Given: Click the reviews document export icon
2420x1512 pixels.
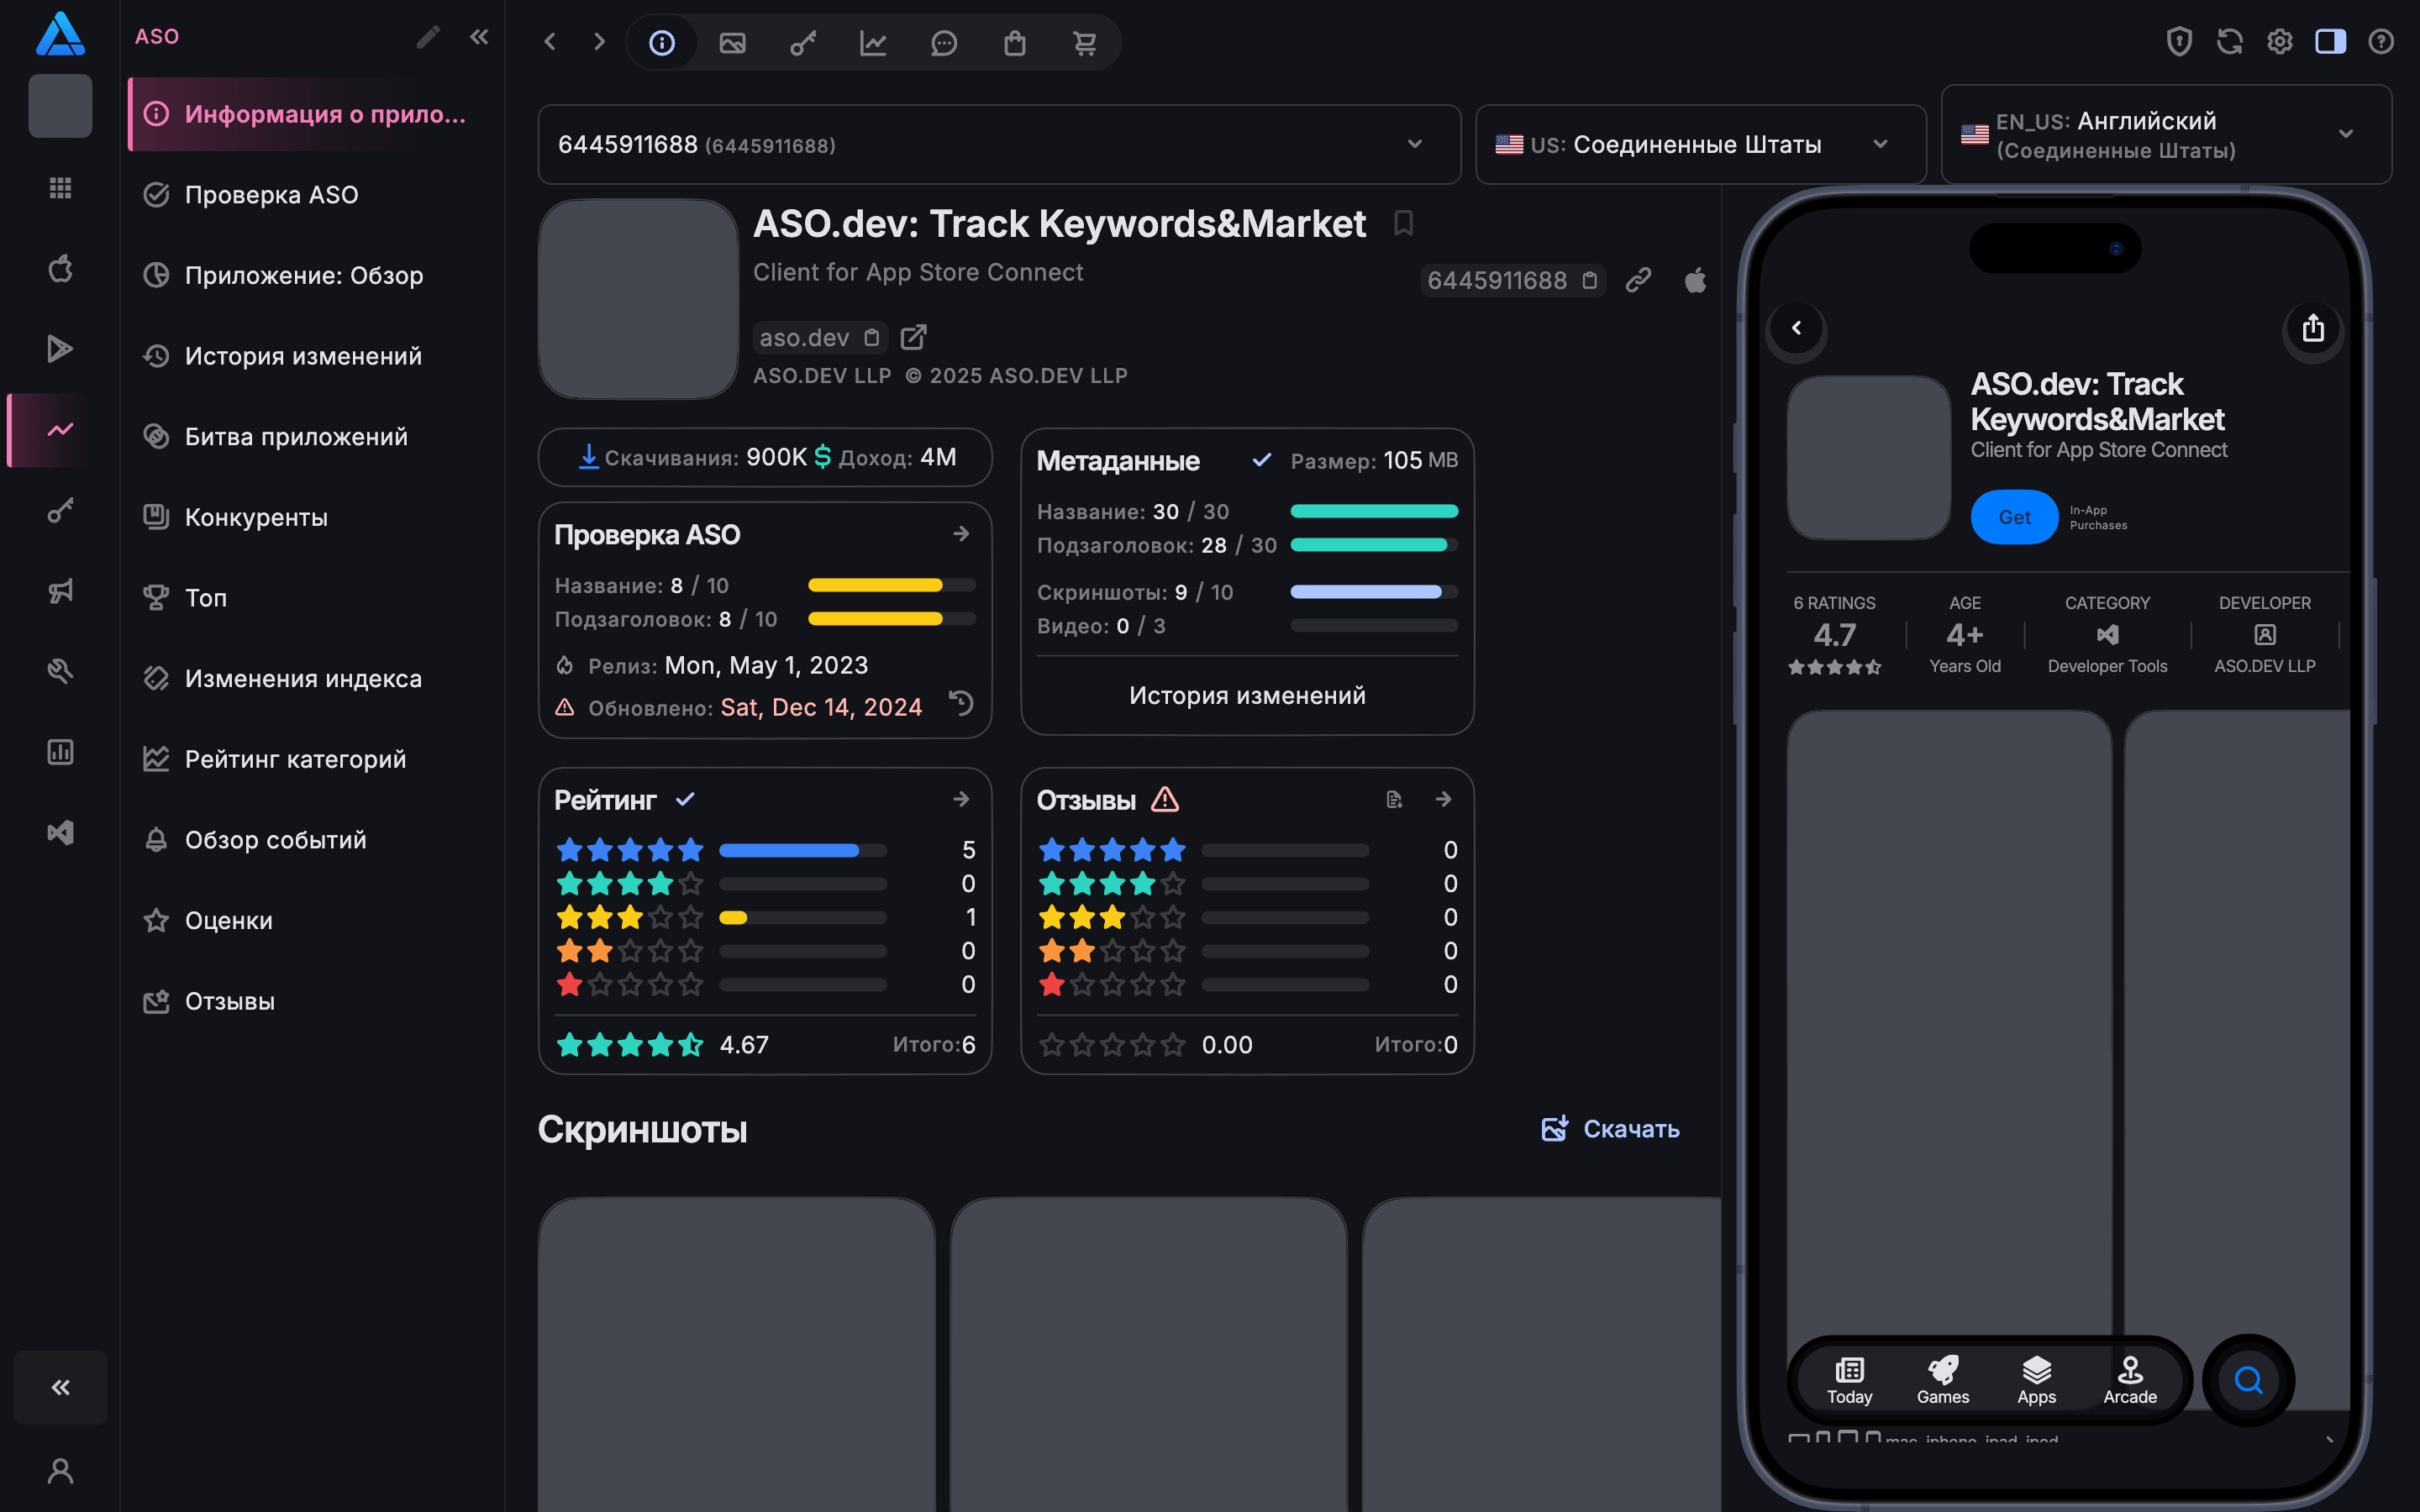Looking at the screenshot, I should (x=1394, y=799).
